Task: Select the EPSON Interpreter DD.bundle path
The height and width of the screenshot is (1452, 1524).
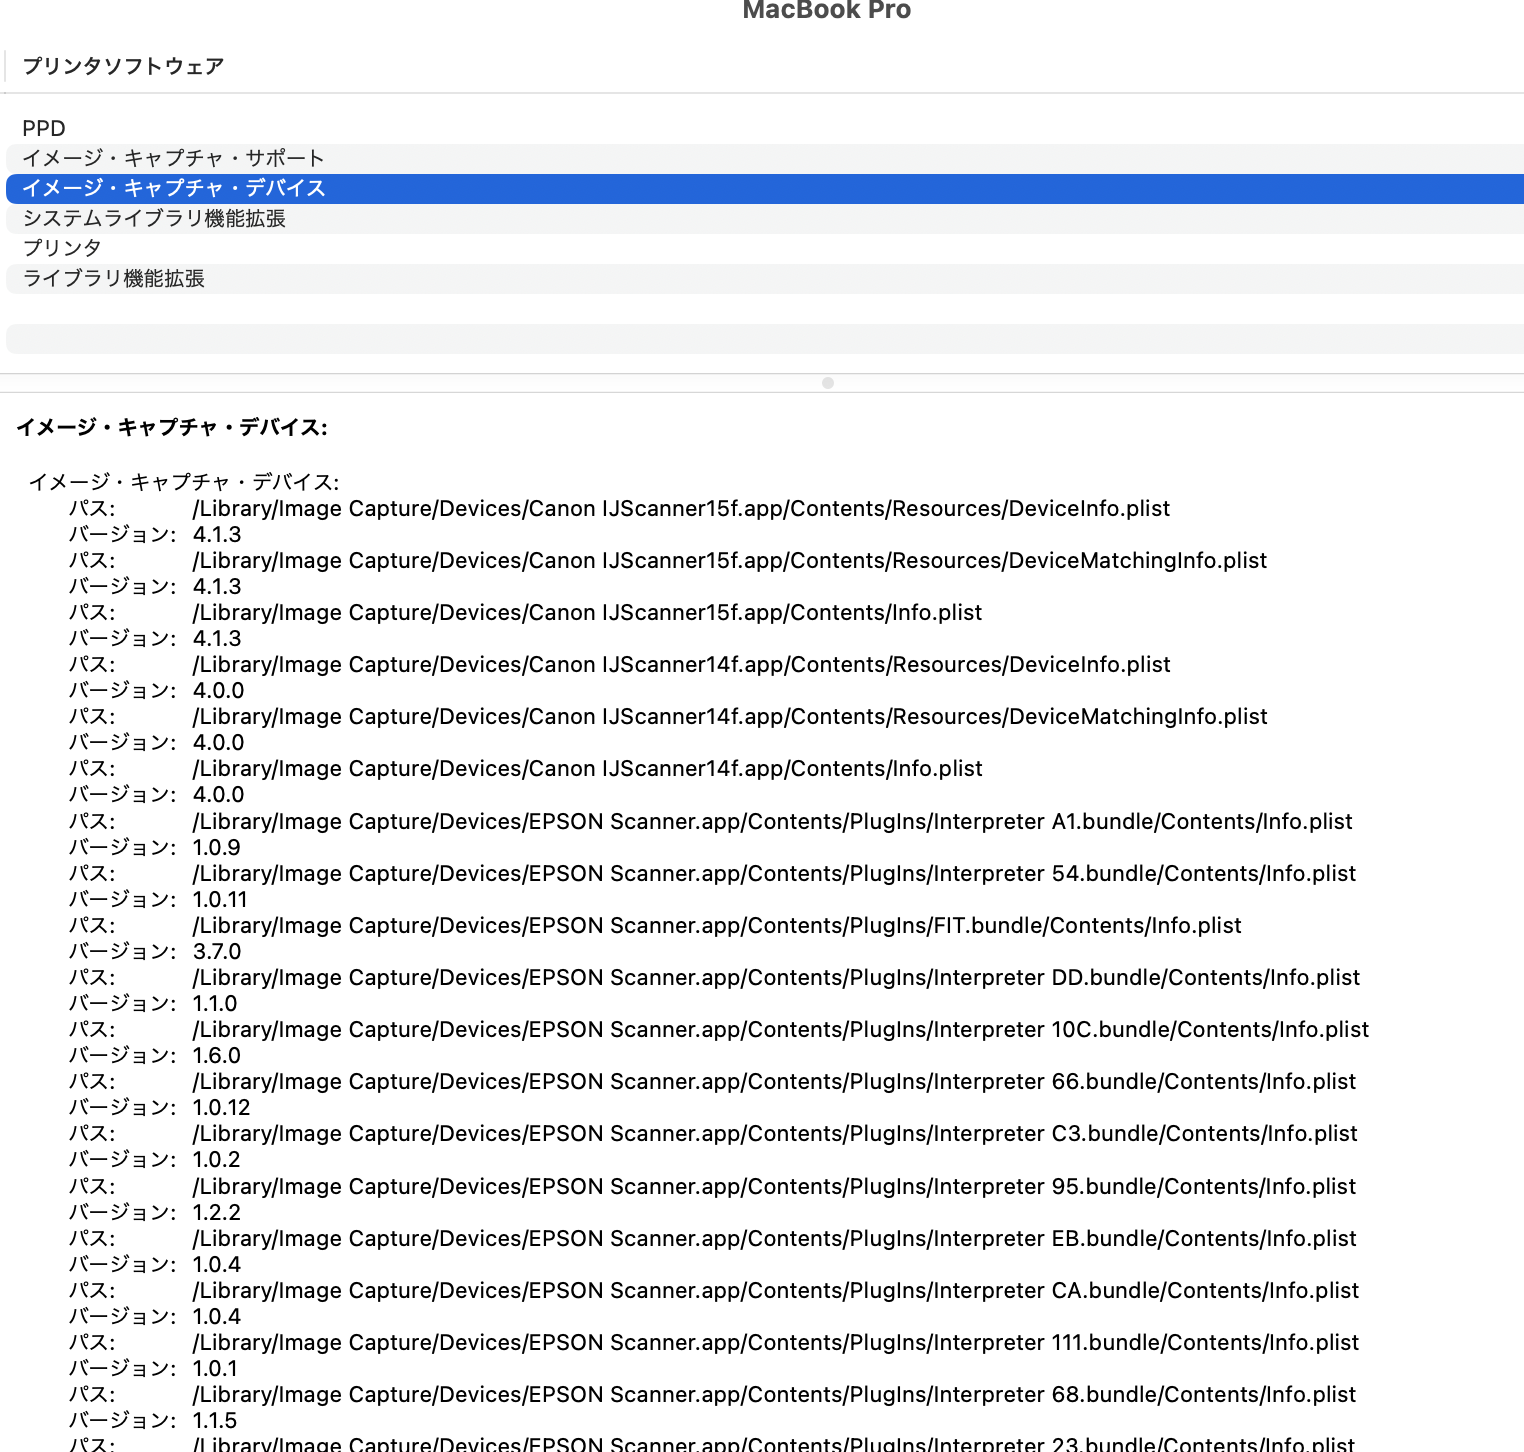Action: [x=776, y=978]
